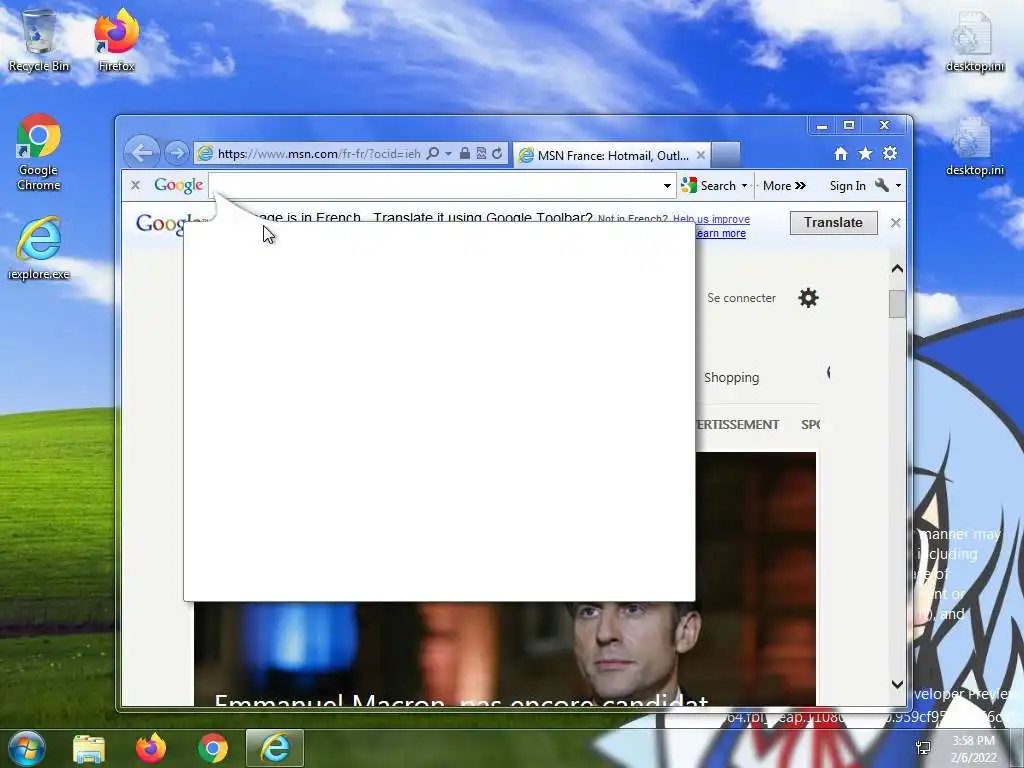Click the Google logo on the toolbar
The height and width of the screenshot is (768, 1024).
(x=178, y=185)
